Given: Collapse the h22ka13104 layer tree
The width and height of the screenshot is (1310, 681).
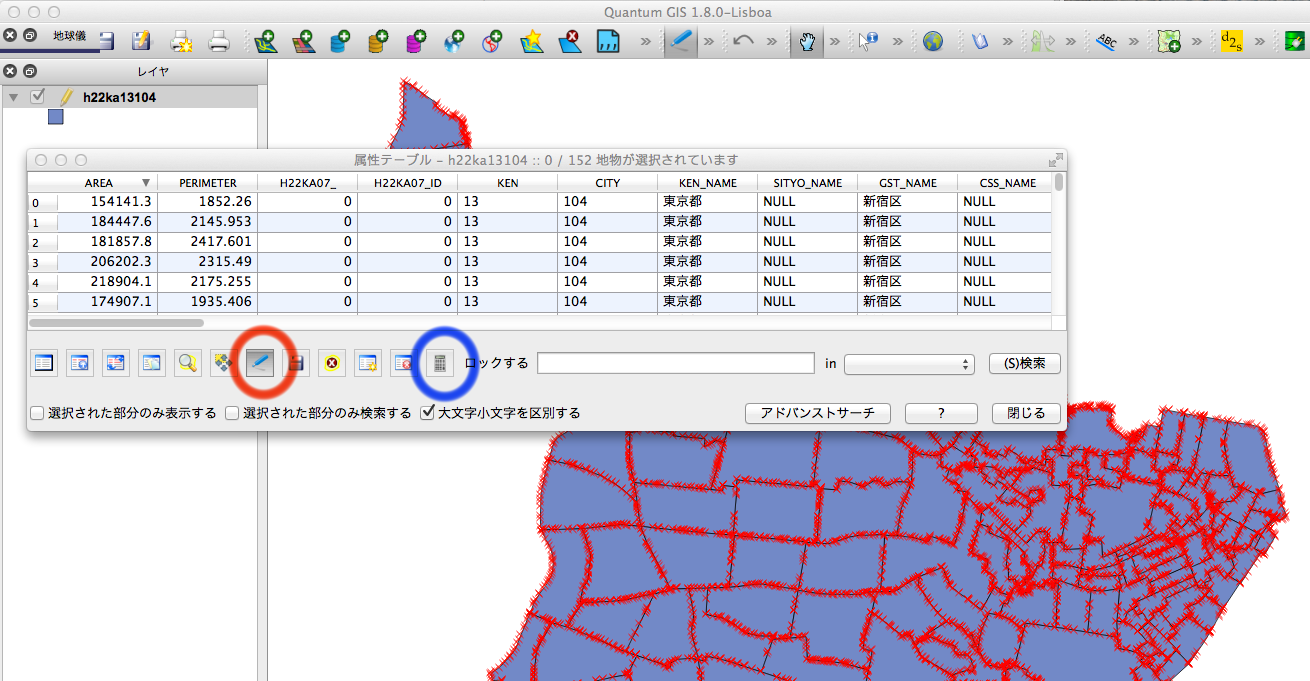Looking at the screenshot, I should tap(14, 97).
